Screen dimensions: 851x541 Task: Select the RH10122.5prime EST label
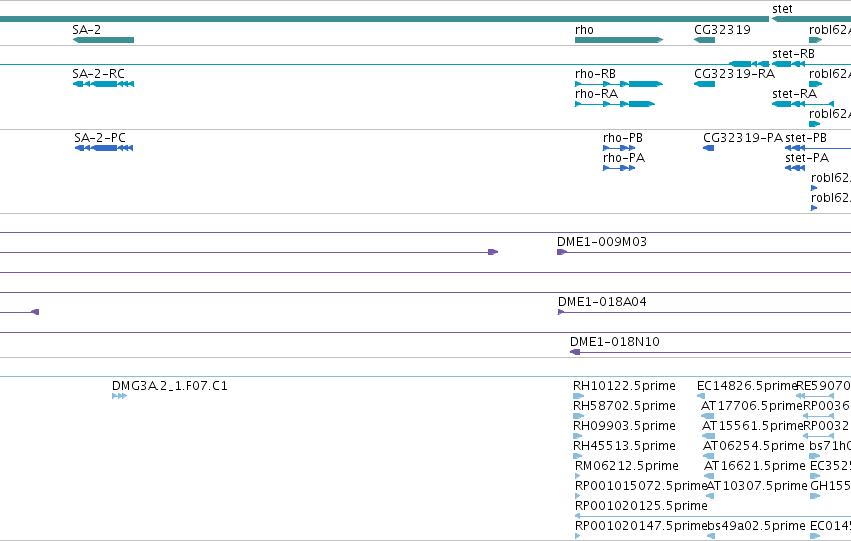pos(624,386)
